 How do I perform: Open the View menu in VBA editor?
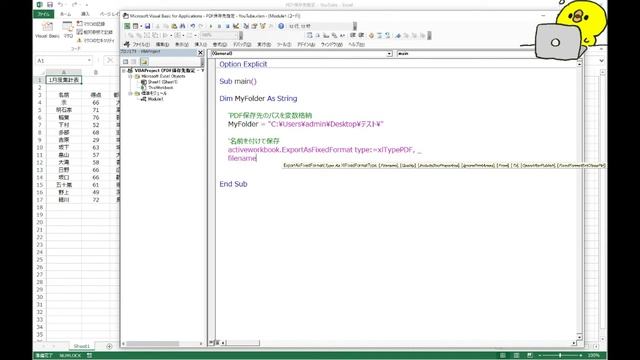[182, 44]
